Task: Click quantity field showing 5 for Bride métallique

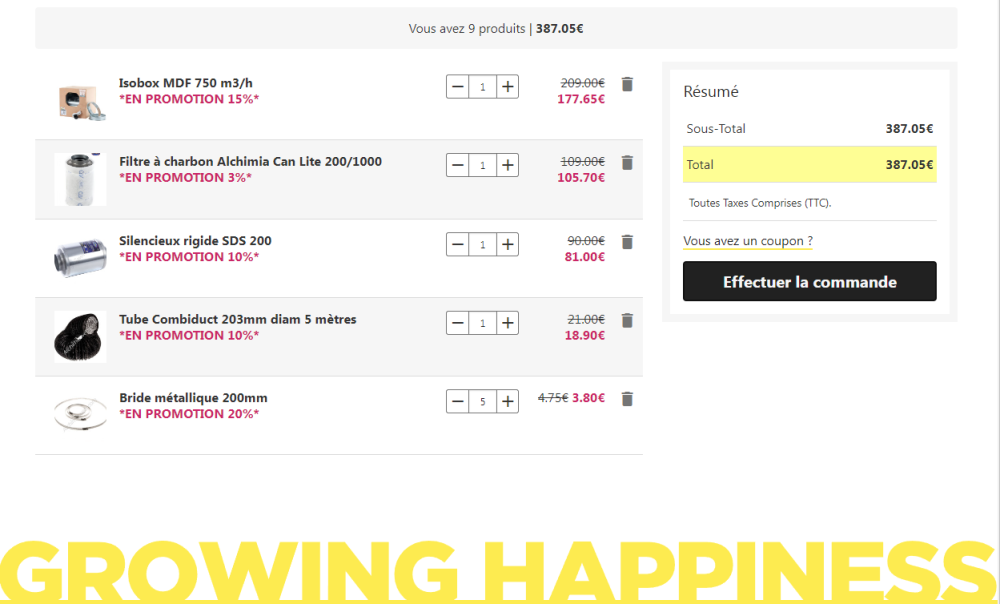Action: 482,401
